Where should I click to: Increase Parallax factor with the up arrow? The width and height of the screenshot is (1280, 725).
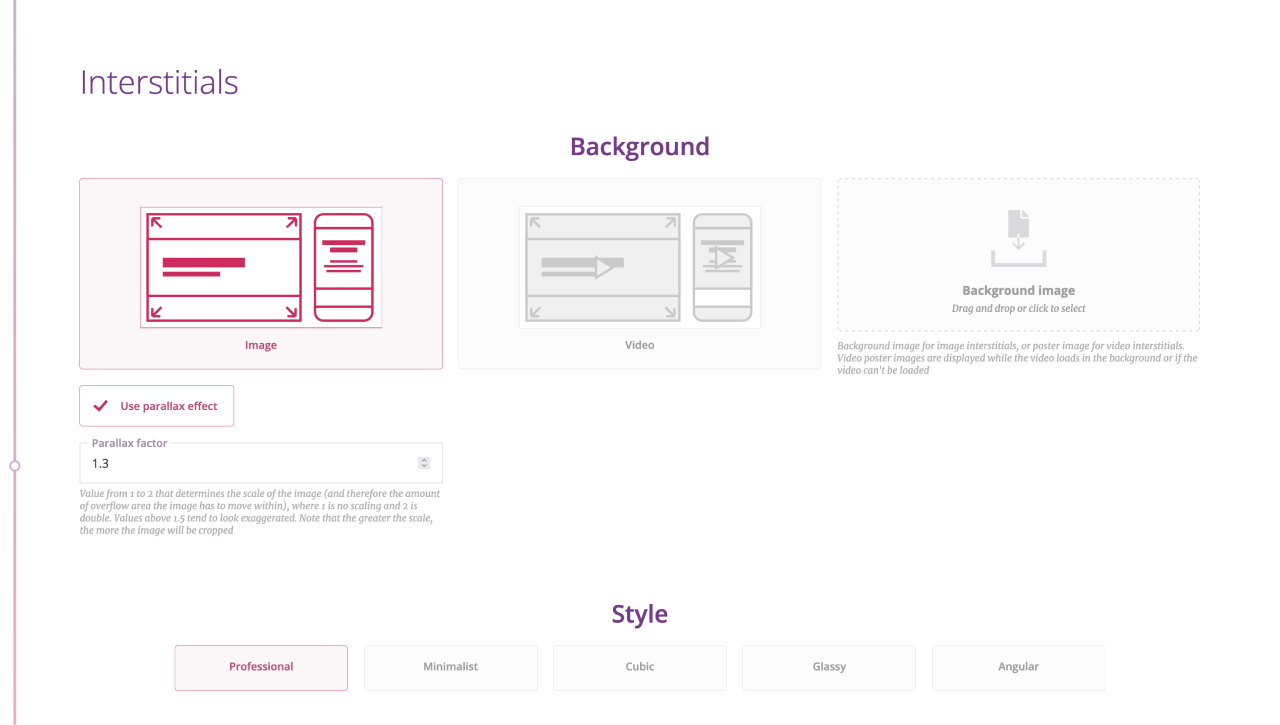tap(424, 460)
